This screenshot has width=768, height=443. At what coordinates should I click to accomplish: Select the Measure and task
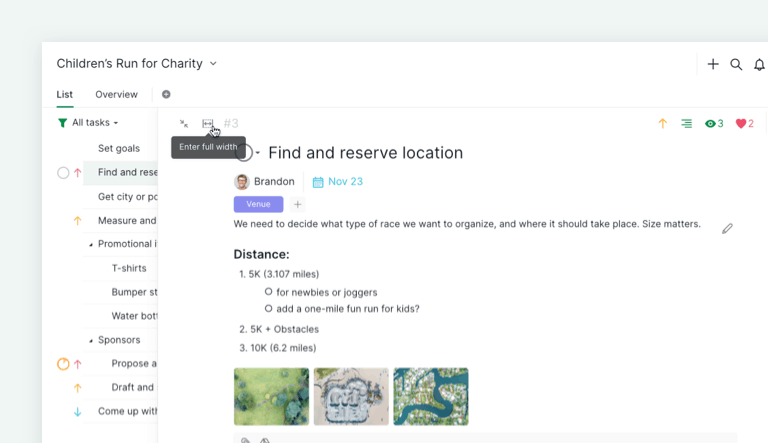point(127,221)
